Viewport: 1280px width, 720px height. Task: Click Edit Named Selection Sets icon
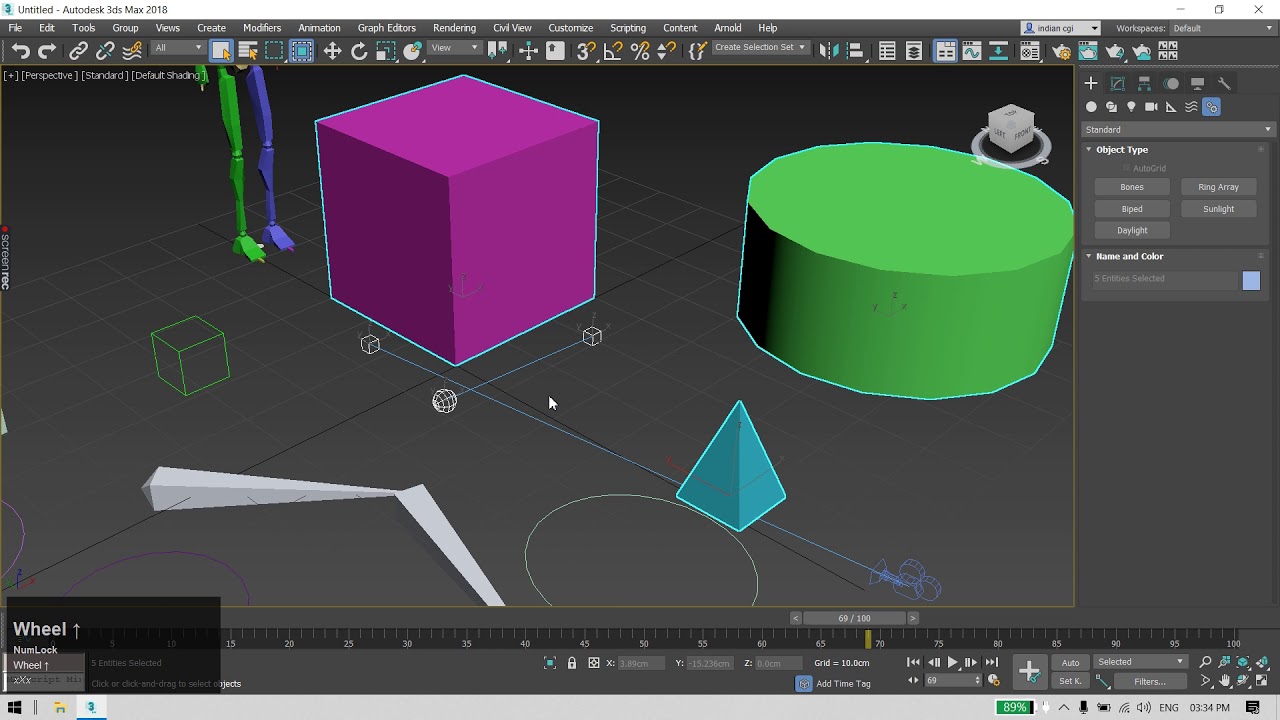tap(697, 51)
